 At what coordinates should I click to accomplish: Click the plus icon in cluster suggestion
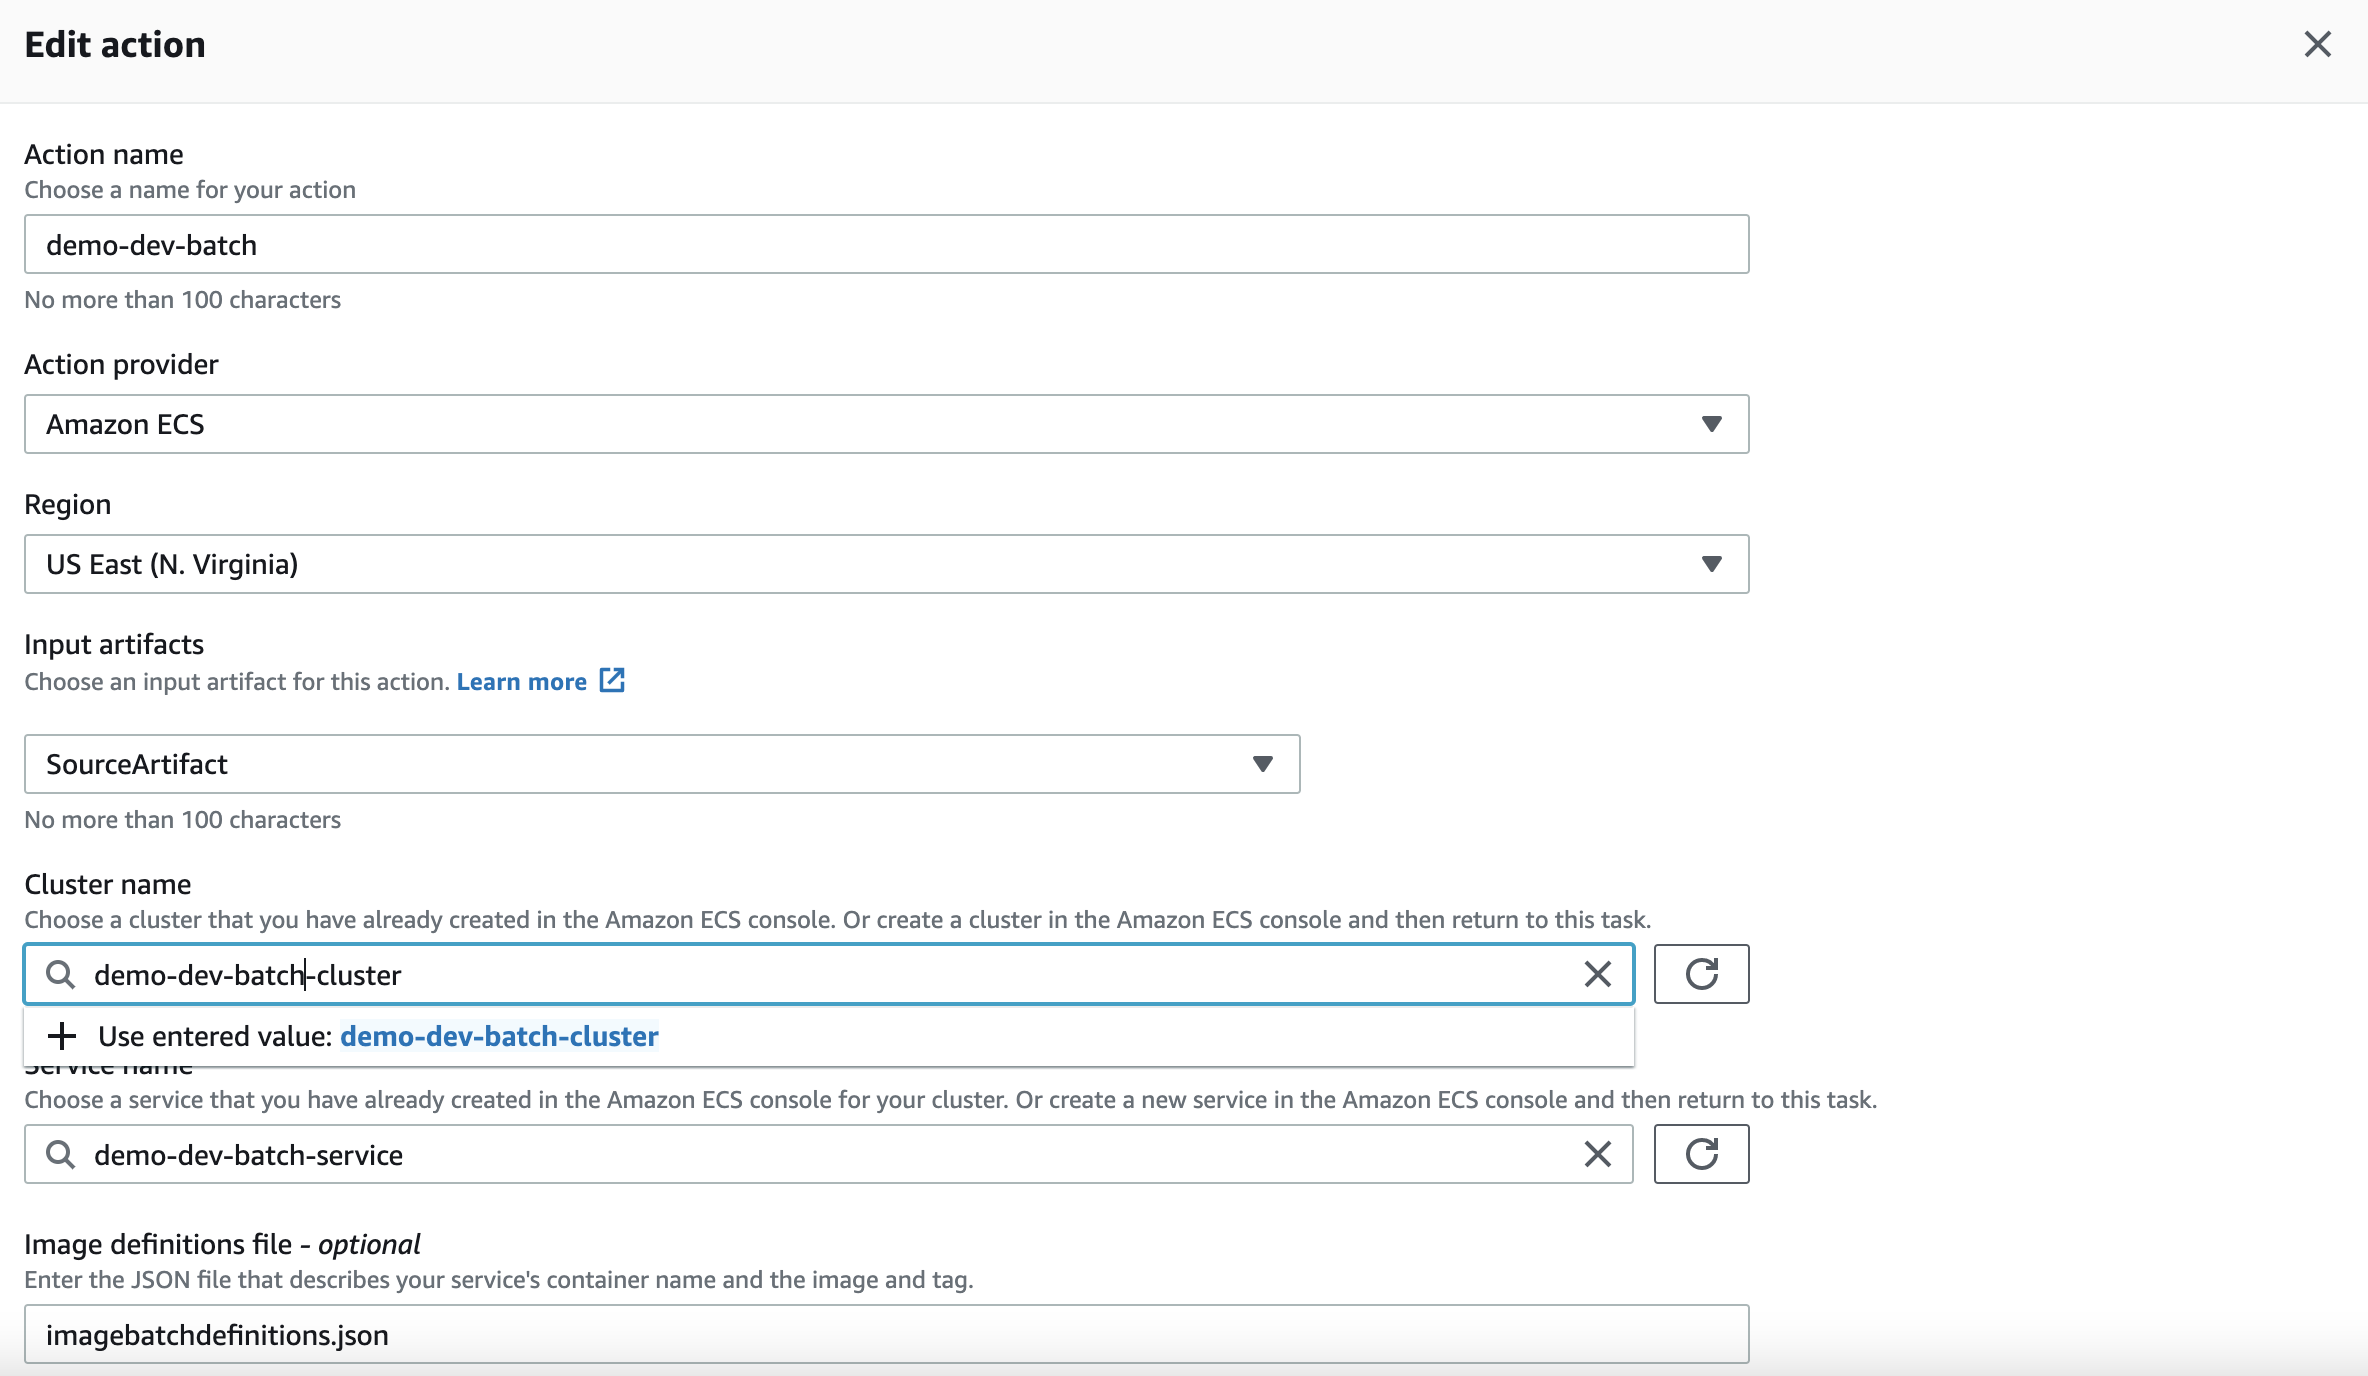[x=62, y=1036]
